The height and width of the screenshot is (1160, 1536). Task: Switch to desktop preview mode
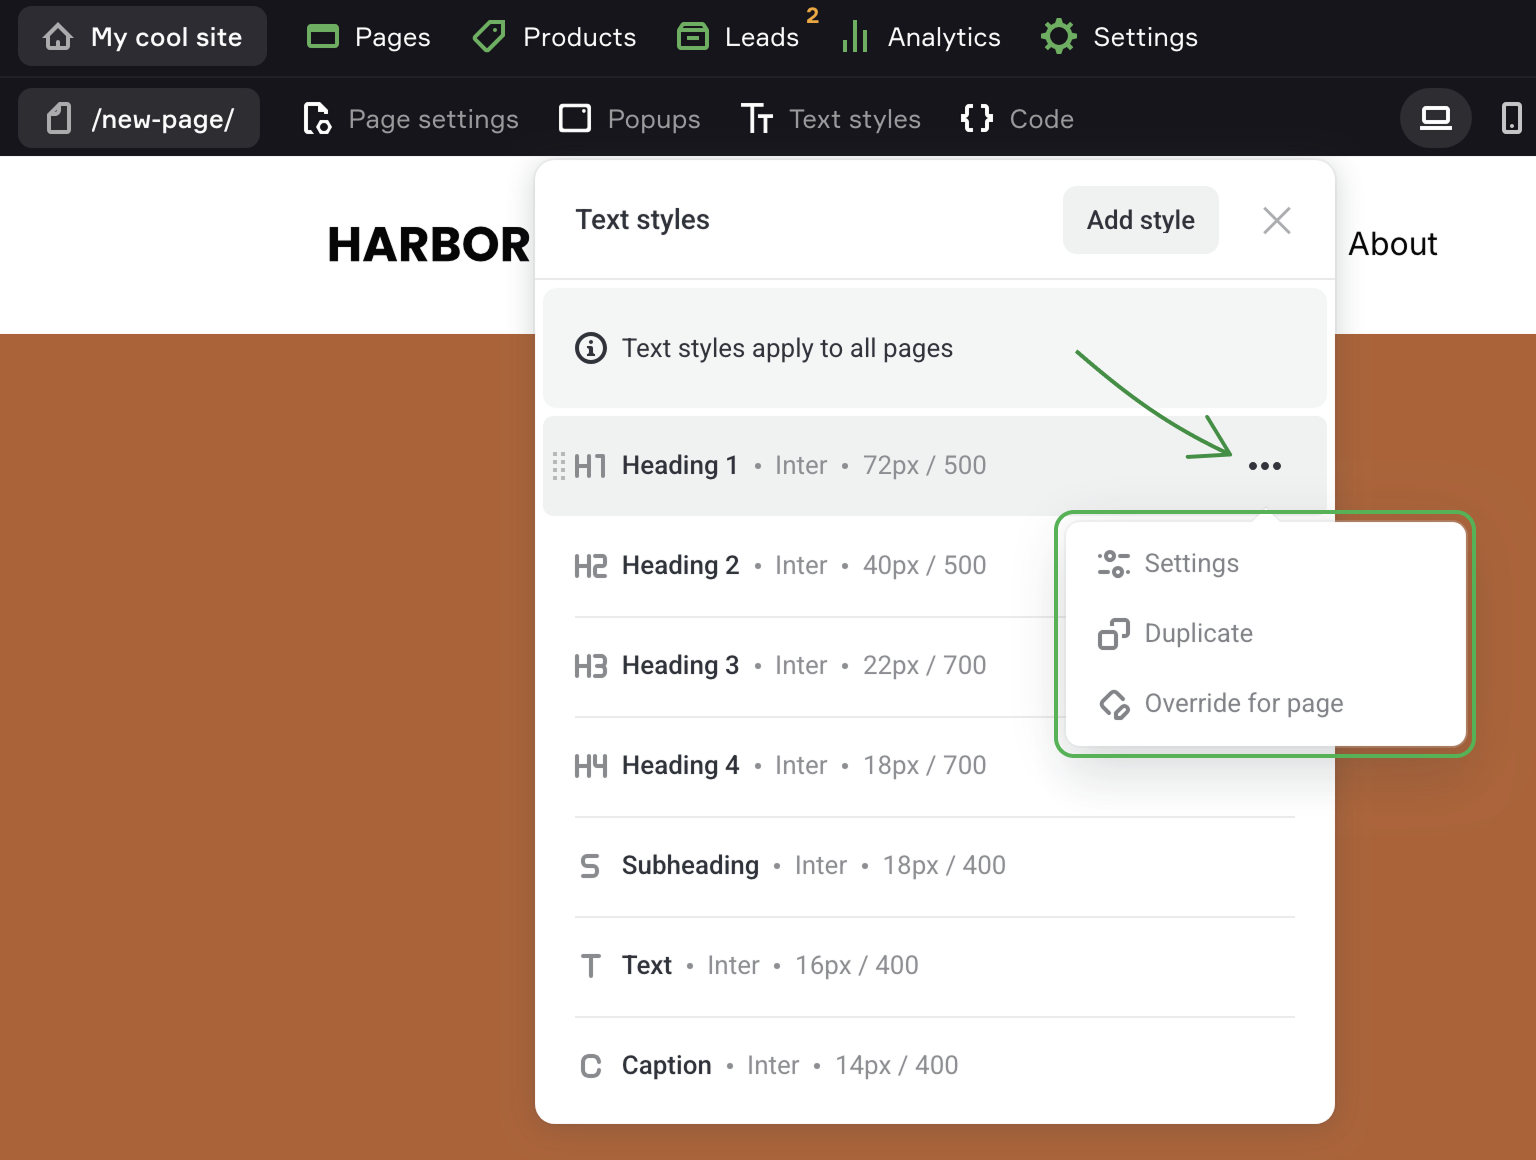coord(1435,119)
